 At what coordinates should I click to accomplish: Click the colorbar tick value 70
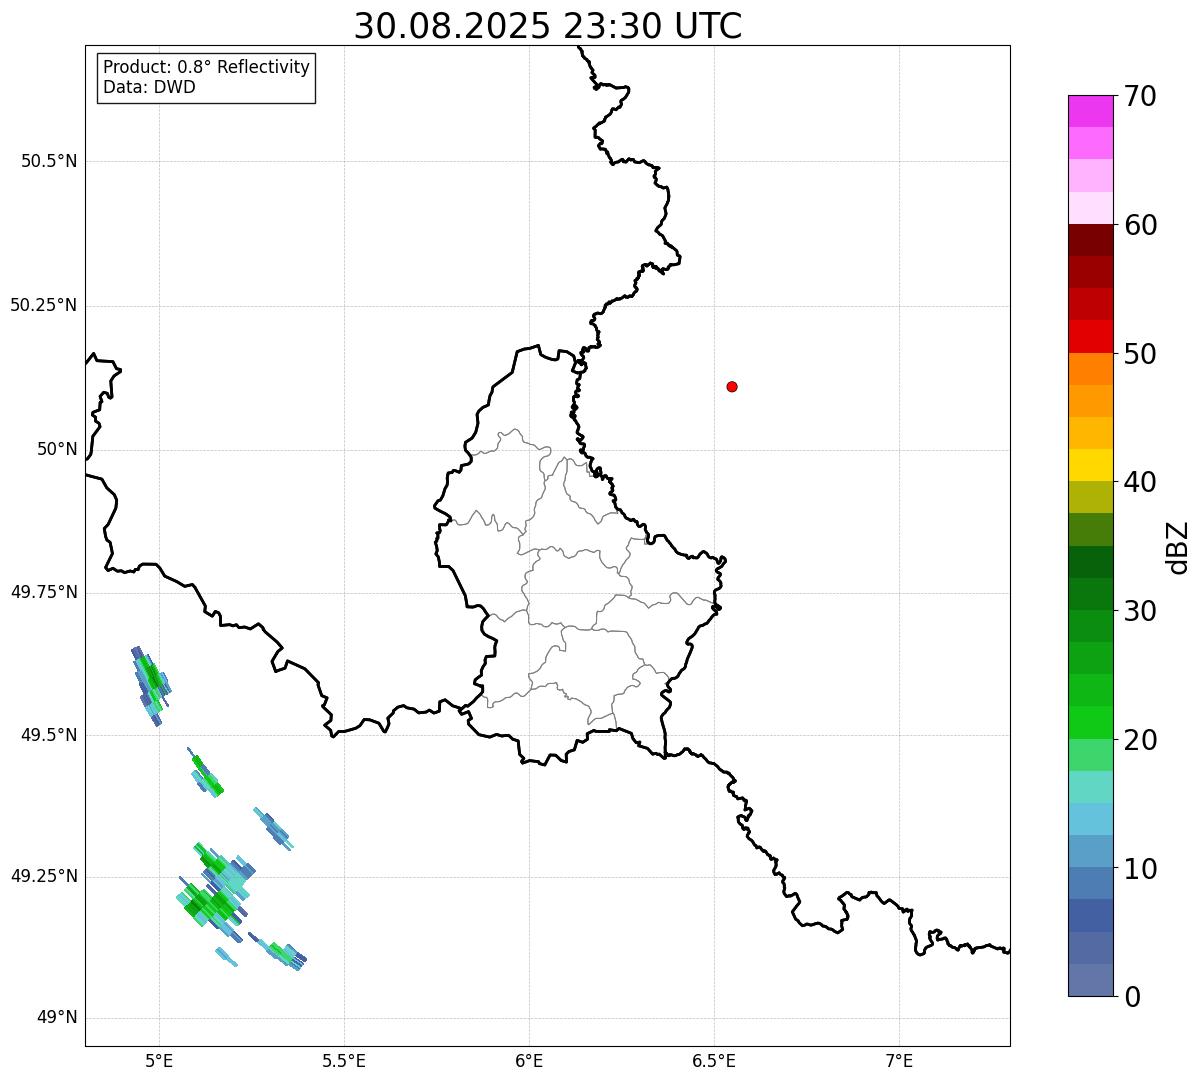click(x=1140, y=96)
